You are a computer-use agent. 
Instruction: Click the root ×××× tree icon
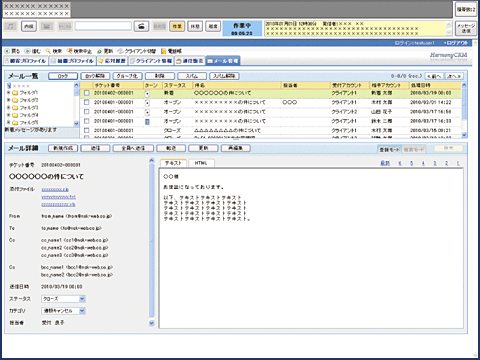(9, 86)
